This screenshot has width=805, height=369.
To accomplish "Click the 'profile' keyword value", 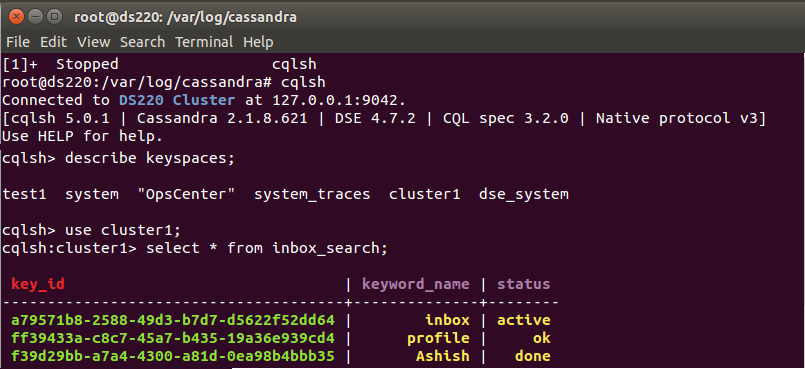I will click(438, 339).
